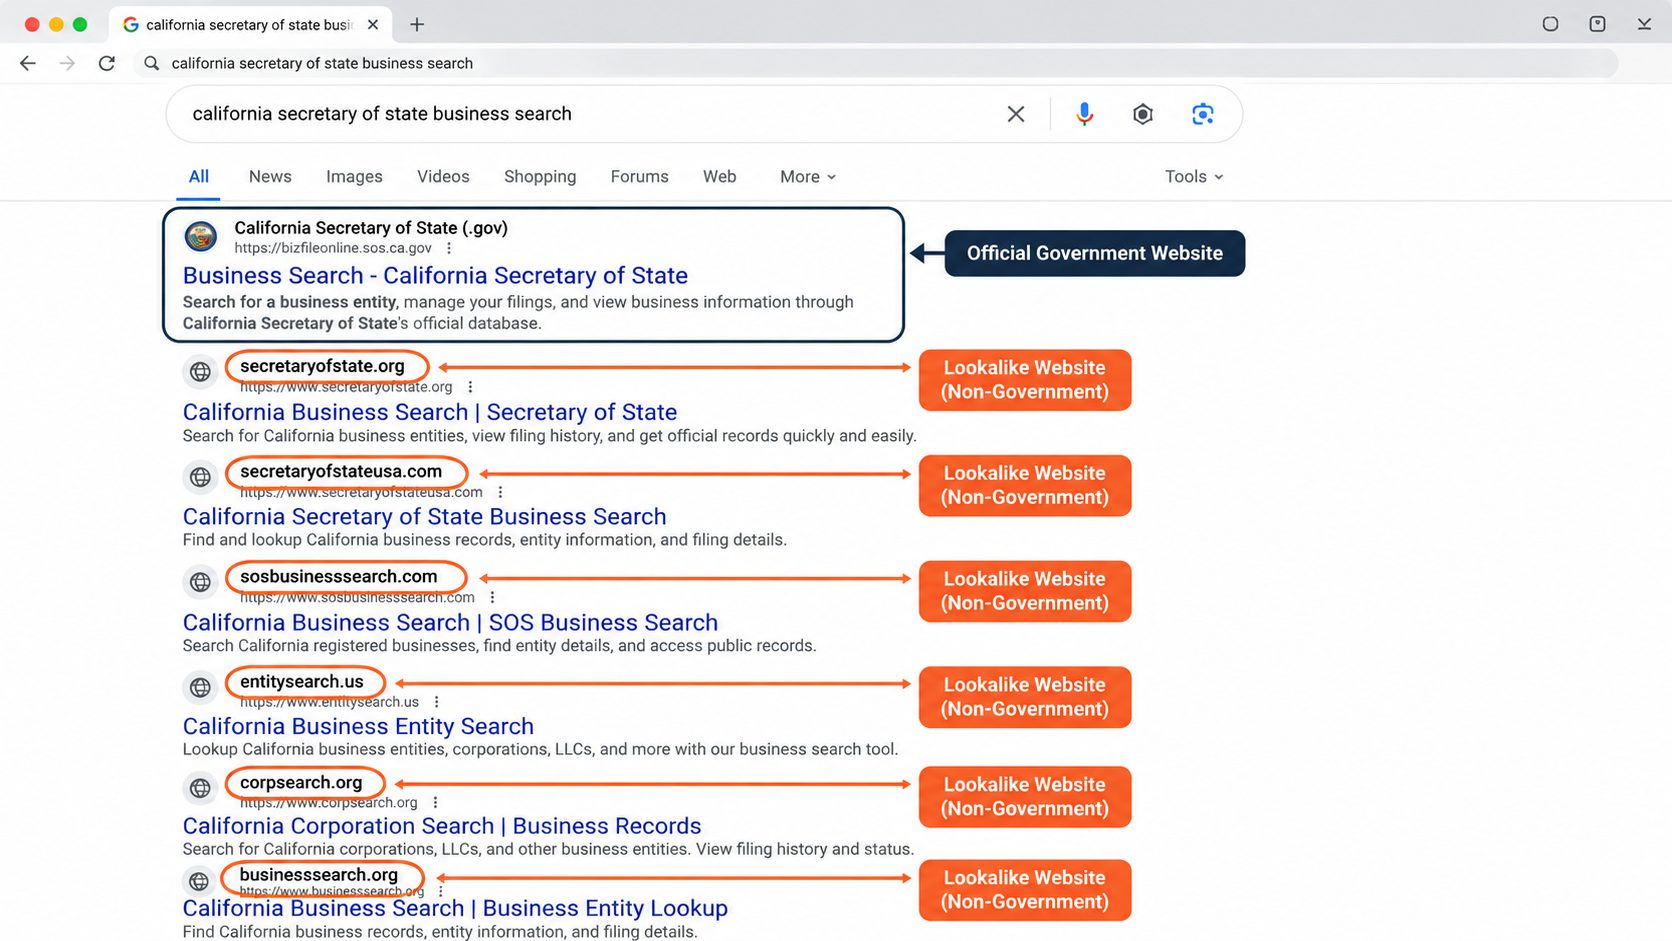The image size is (1672, 941).
Task: Expand the More search filters dropdown
Action: [808, 177]
